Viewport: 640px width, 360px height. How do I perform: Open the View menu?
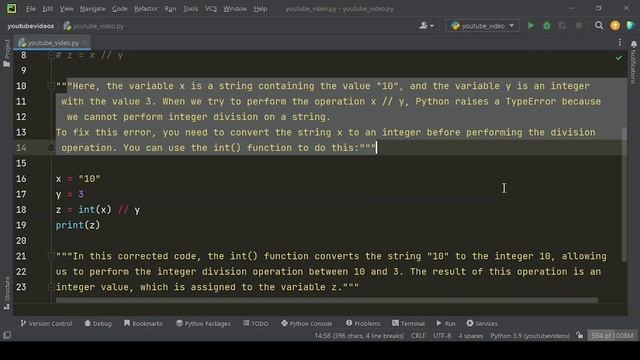pyautogui.click(x=66, y=9)
